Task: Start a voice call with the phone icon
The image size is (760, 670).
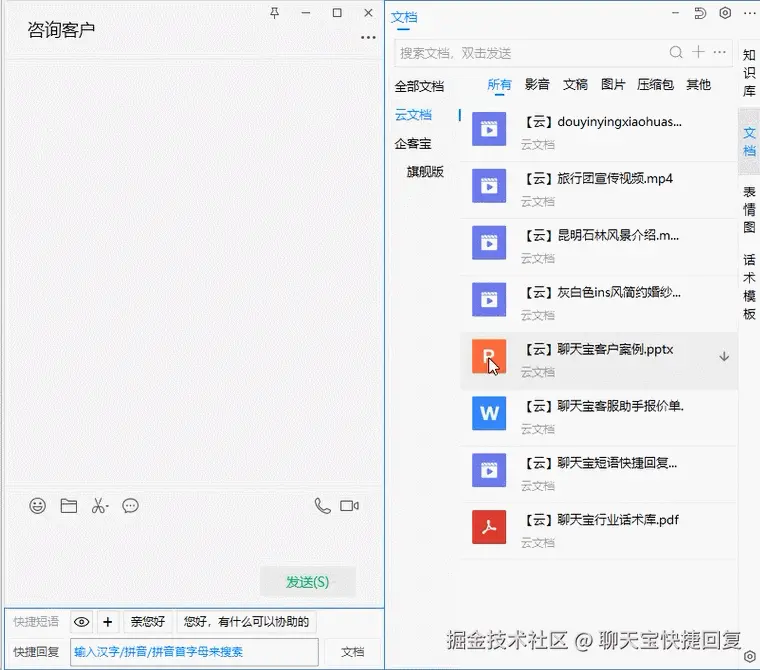Action: [x=322, y=506]
